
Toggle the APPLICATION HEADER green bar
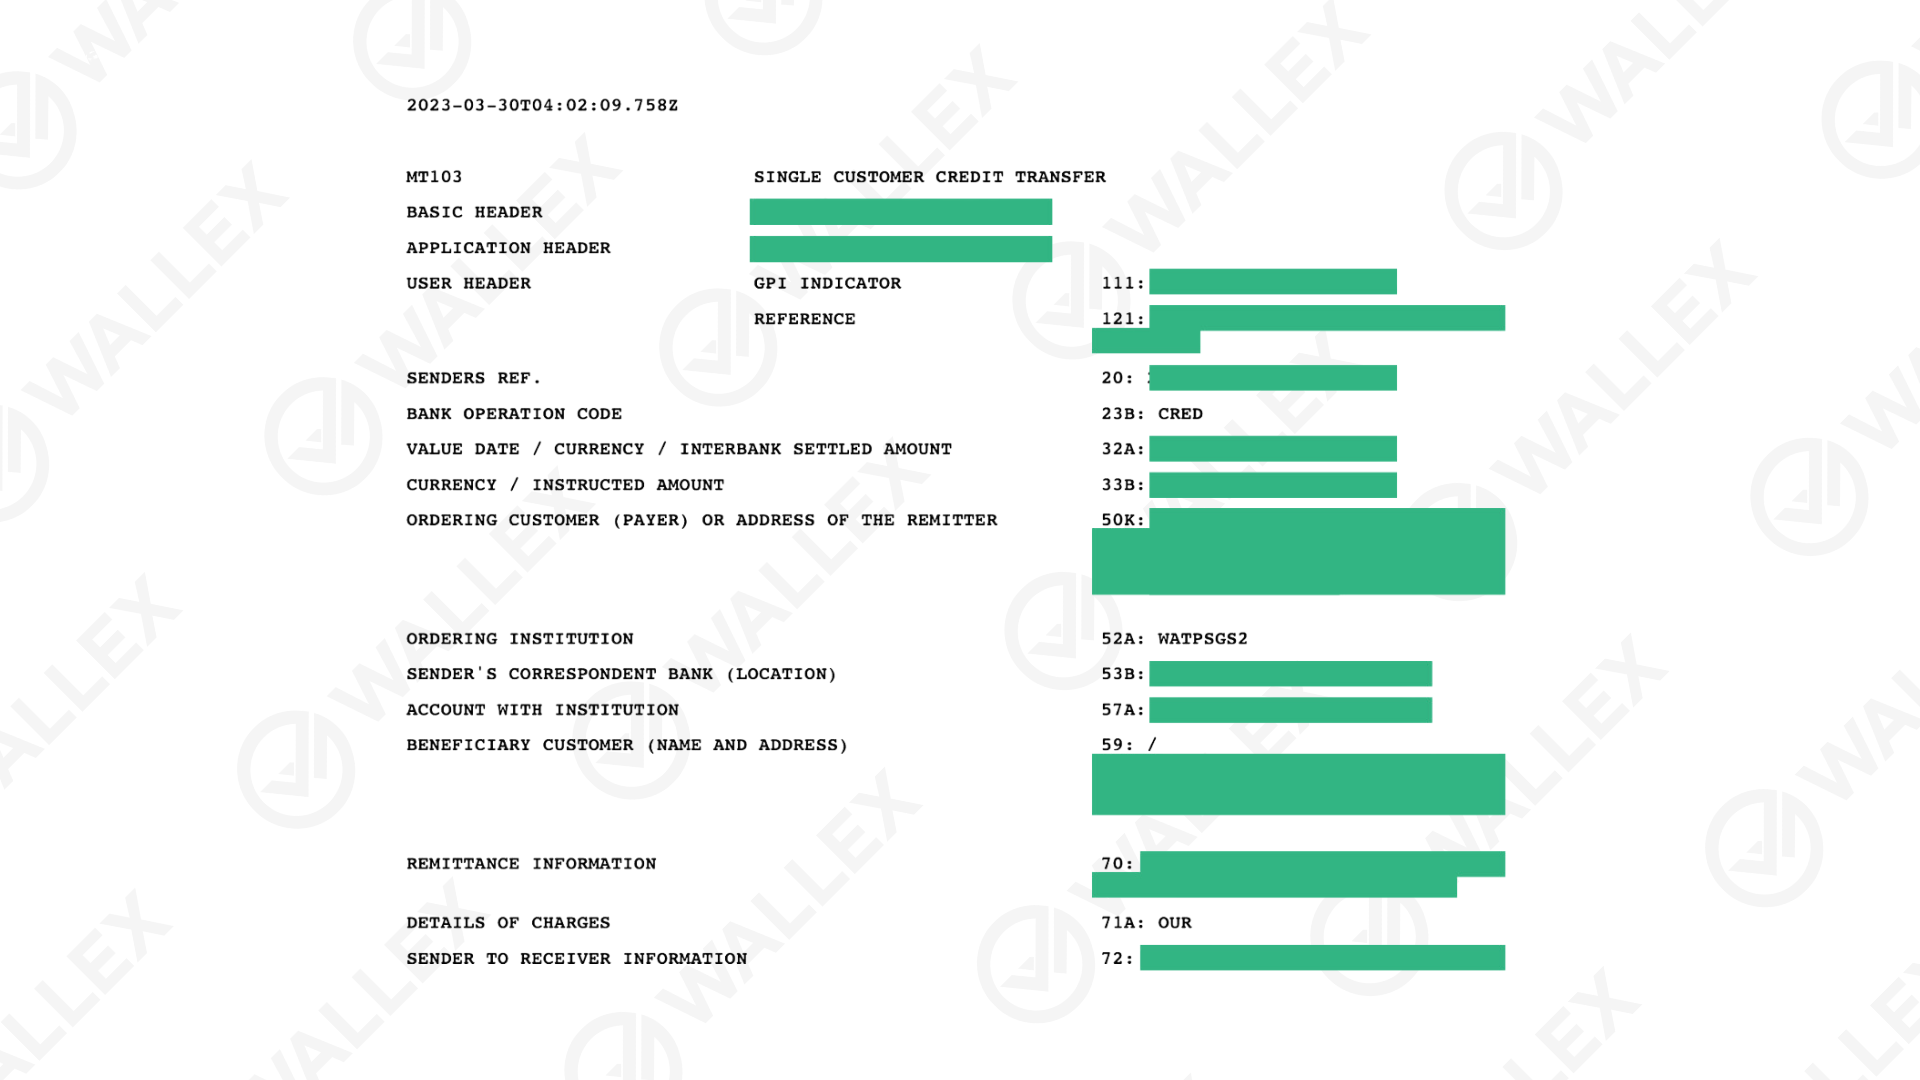coord(901,247)
